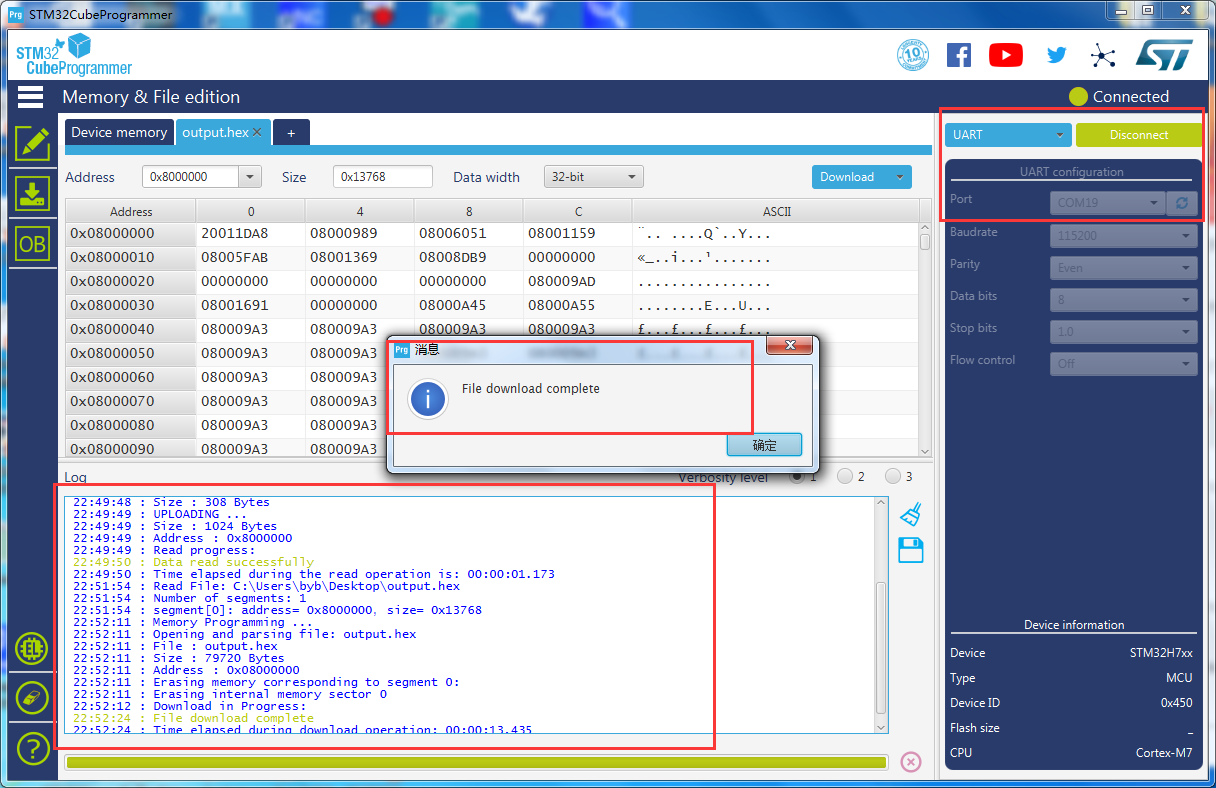Click the ST logo
This screenshot has width=1216, height=788.
click(x=1164, y=55)
